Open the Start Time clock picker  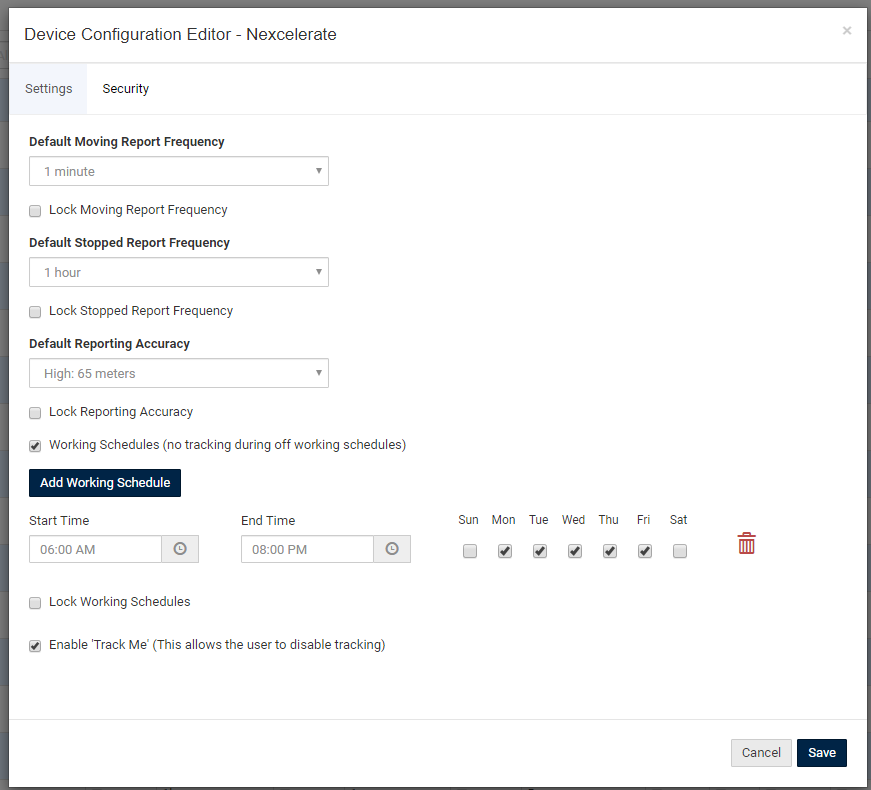(180, 549)
